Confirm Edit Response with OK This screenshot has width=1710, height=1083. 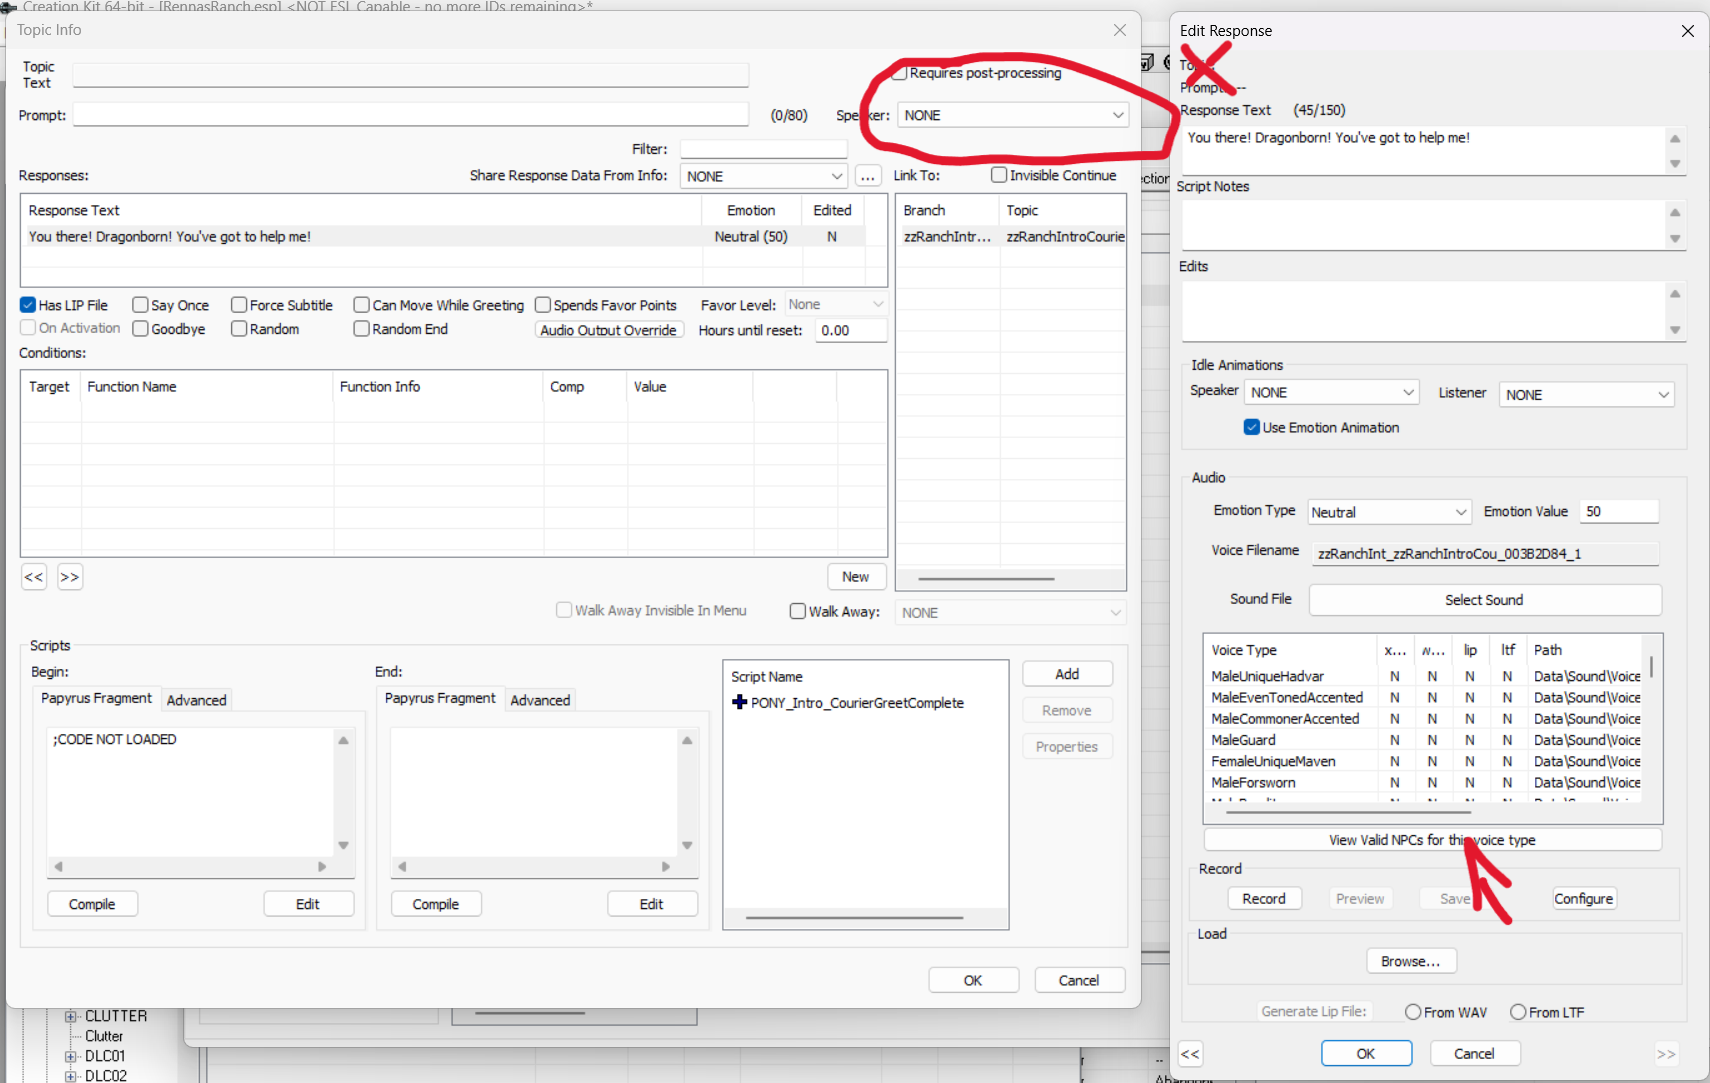point(1366,1053)
